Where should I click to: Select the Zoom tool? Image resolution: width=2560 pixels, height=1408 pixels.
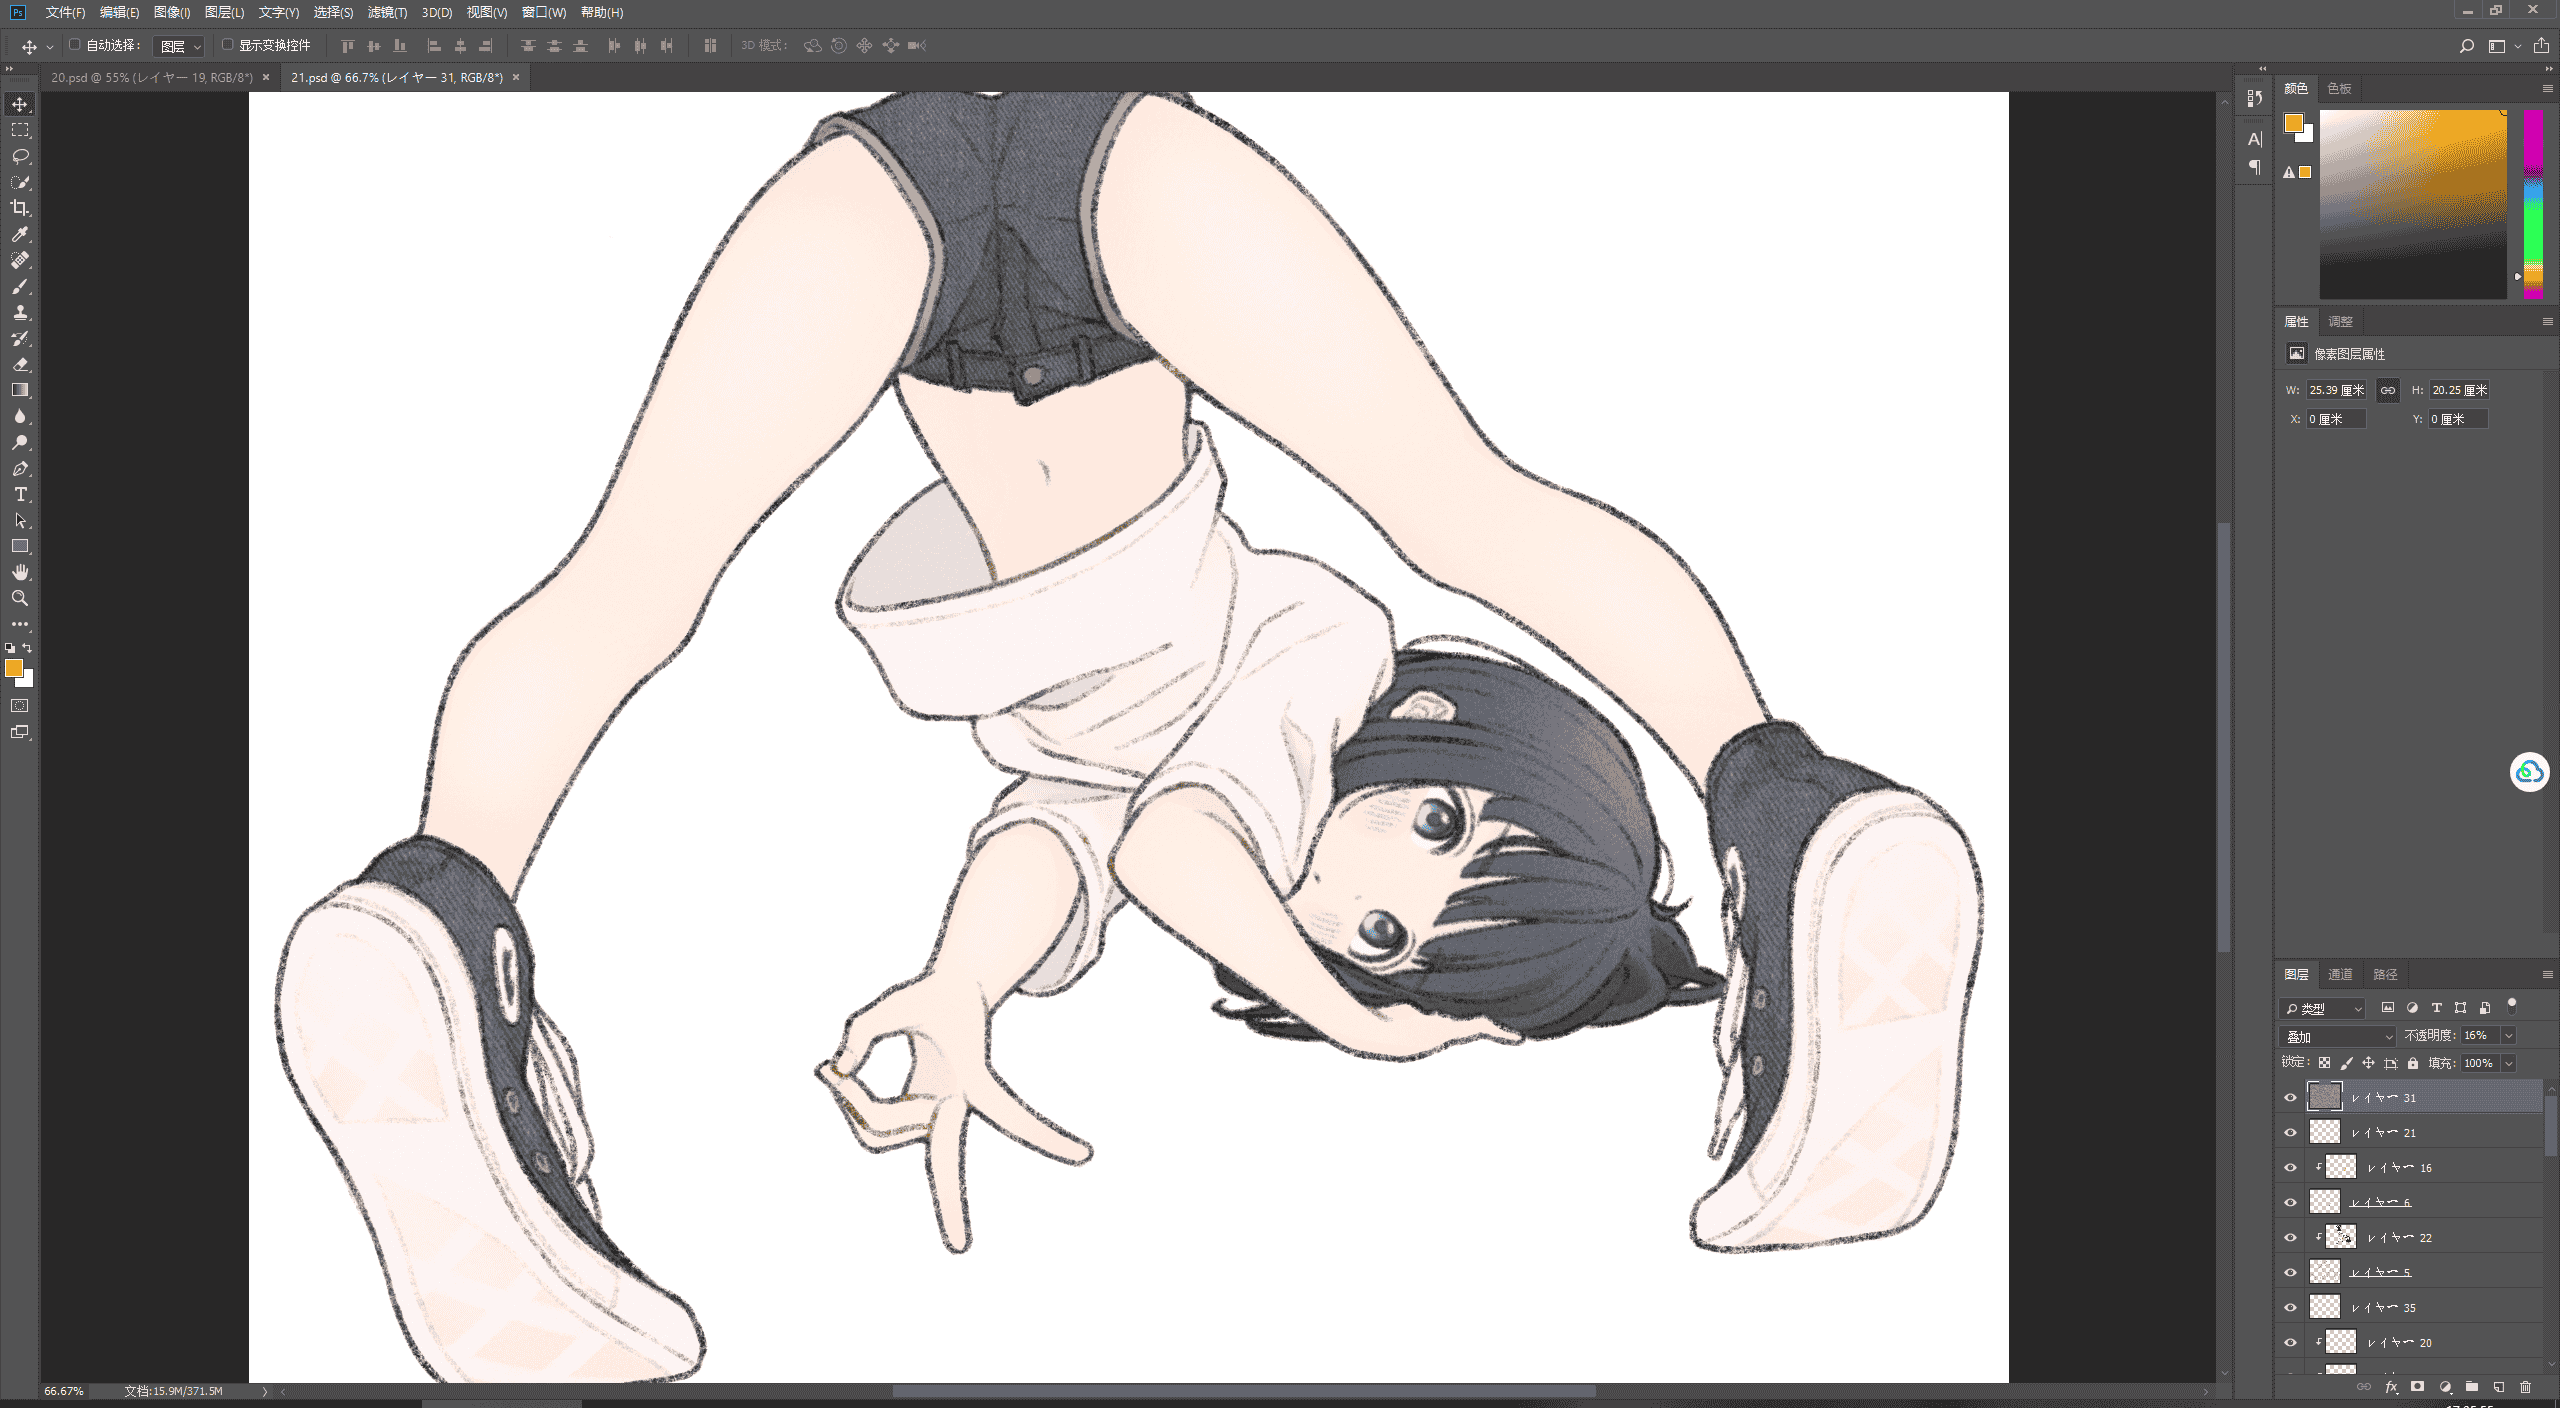click(20, 598)
